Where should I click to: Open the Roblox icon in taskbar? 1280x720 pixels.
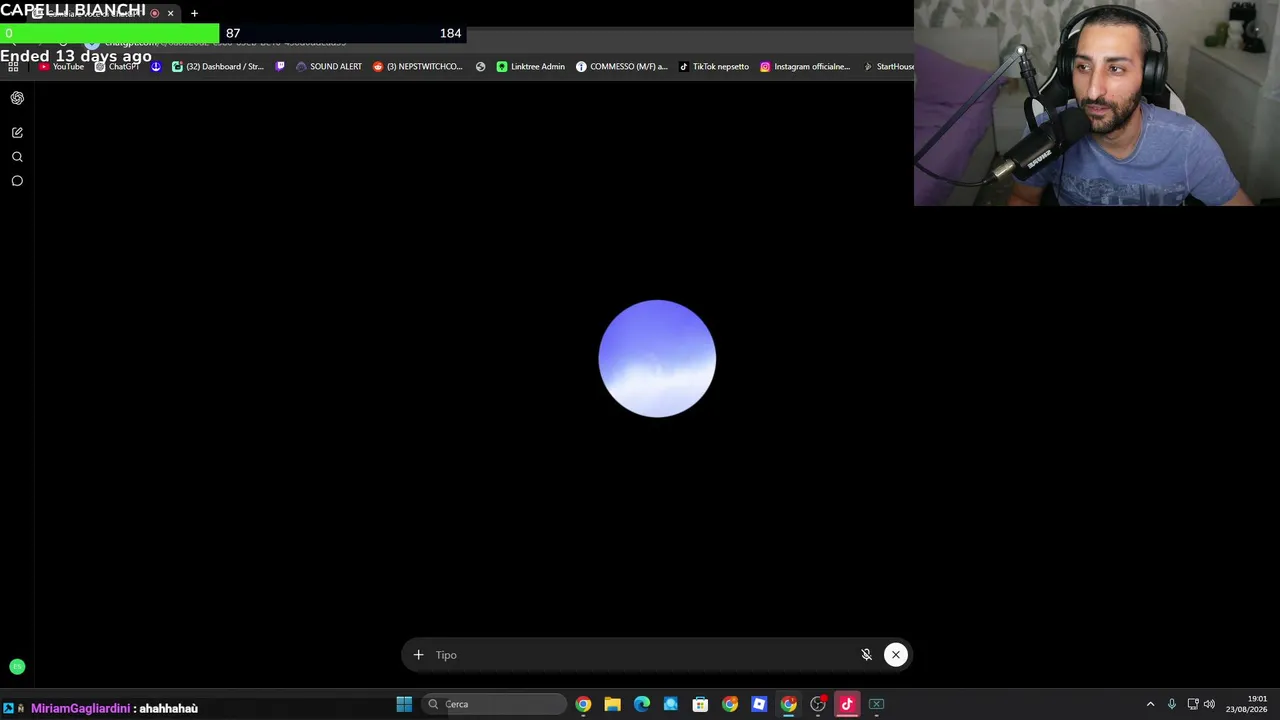[759, 704]
